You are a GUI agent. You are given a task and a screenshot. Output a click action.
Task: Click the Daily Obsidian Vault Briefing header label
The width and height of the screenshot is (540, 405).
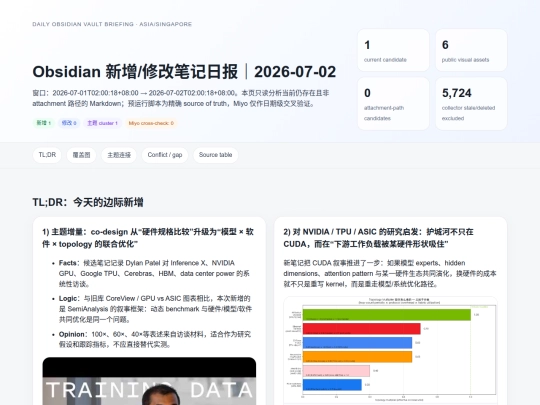click(112, 24)
